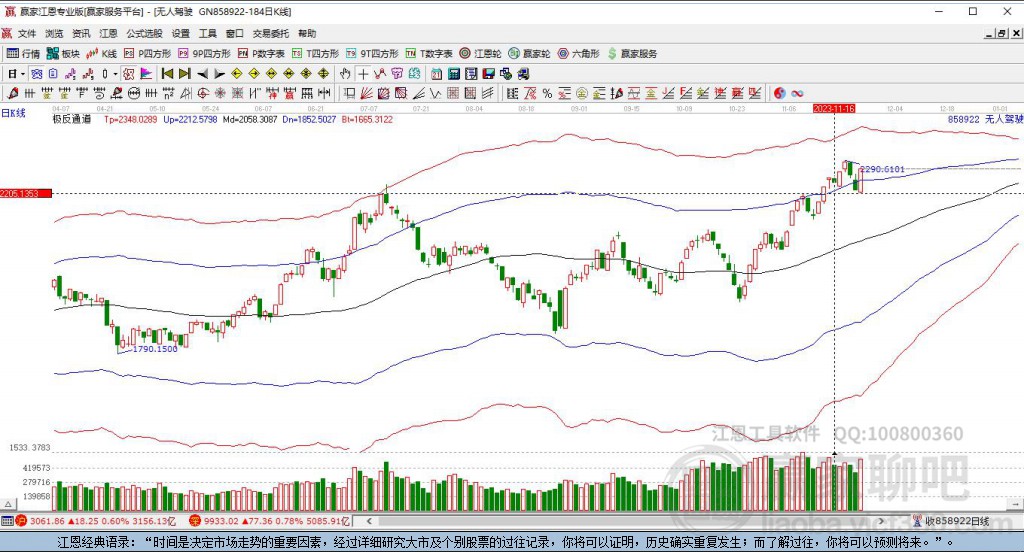
Task: Click the 深 index status 9933.02
Action: 270,521
